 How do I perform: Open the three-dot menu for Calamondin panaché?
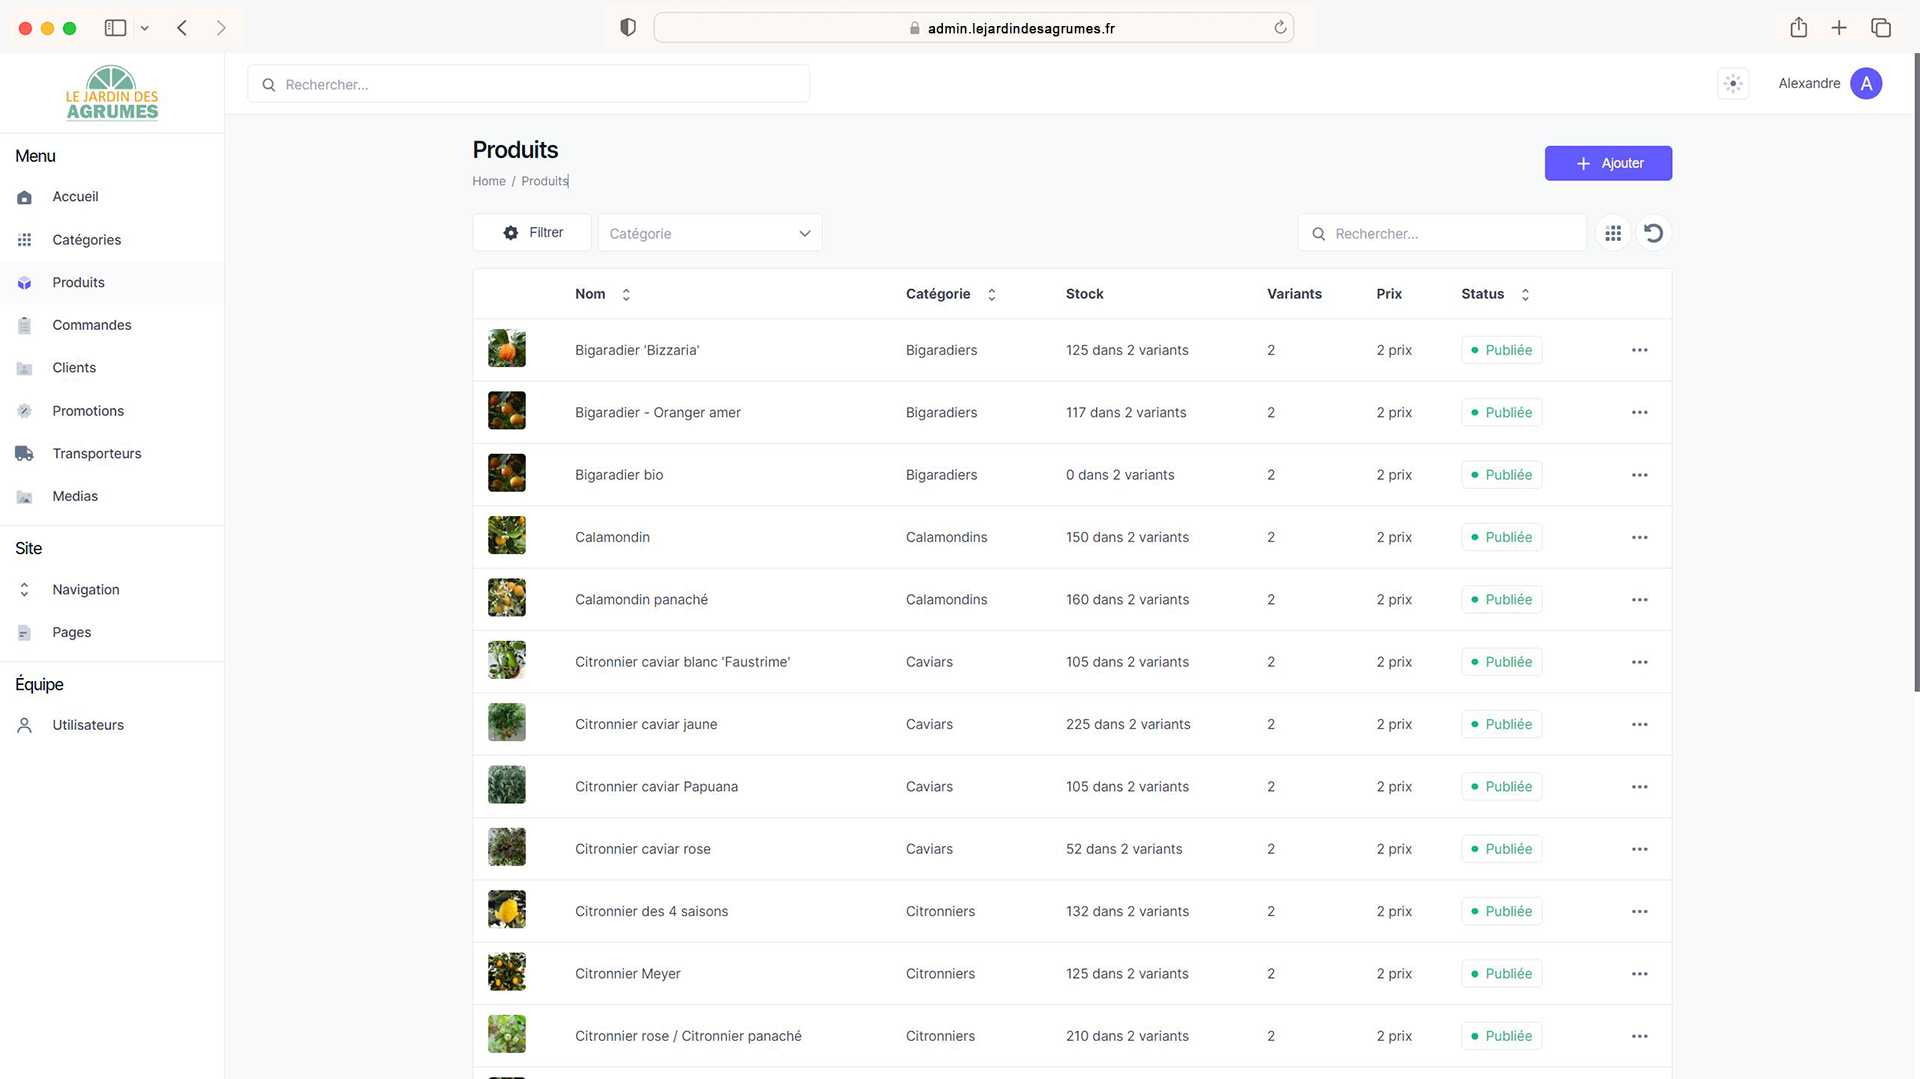coord(1639,600)
